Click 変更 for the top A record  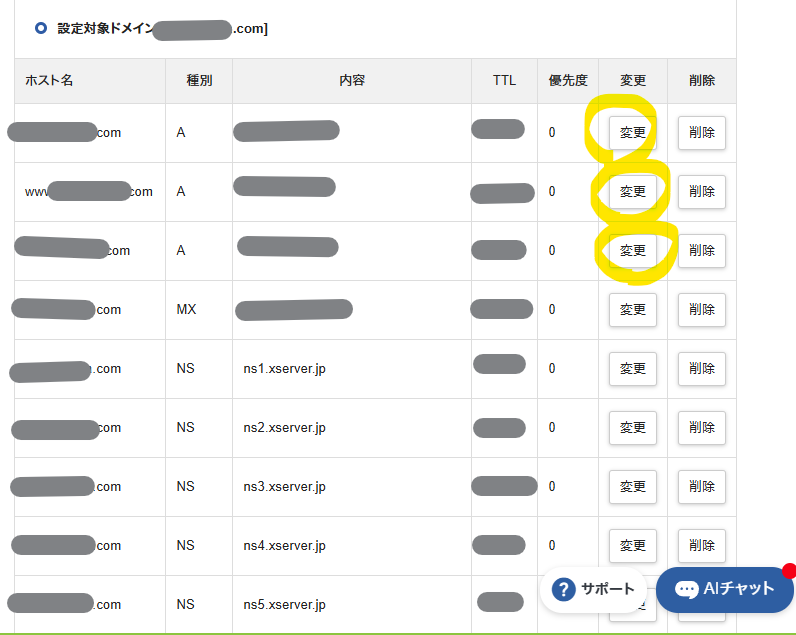coord(633,132)
